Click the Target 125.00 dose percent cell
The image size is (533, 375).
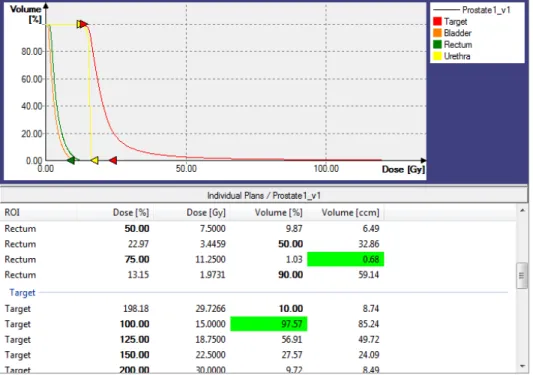(x=135, y=339)
